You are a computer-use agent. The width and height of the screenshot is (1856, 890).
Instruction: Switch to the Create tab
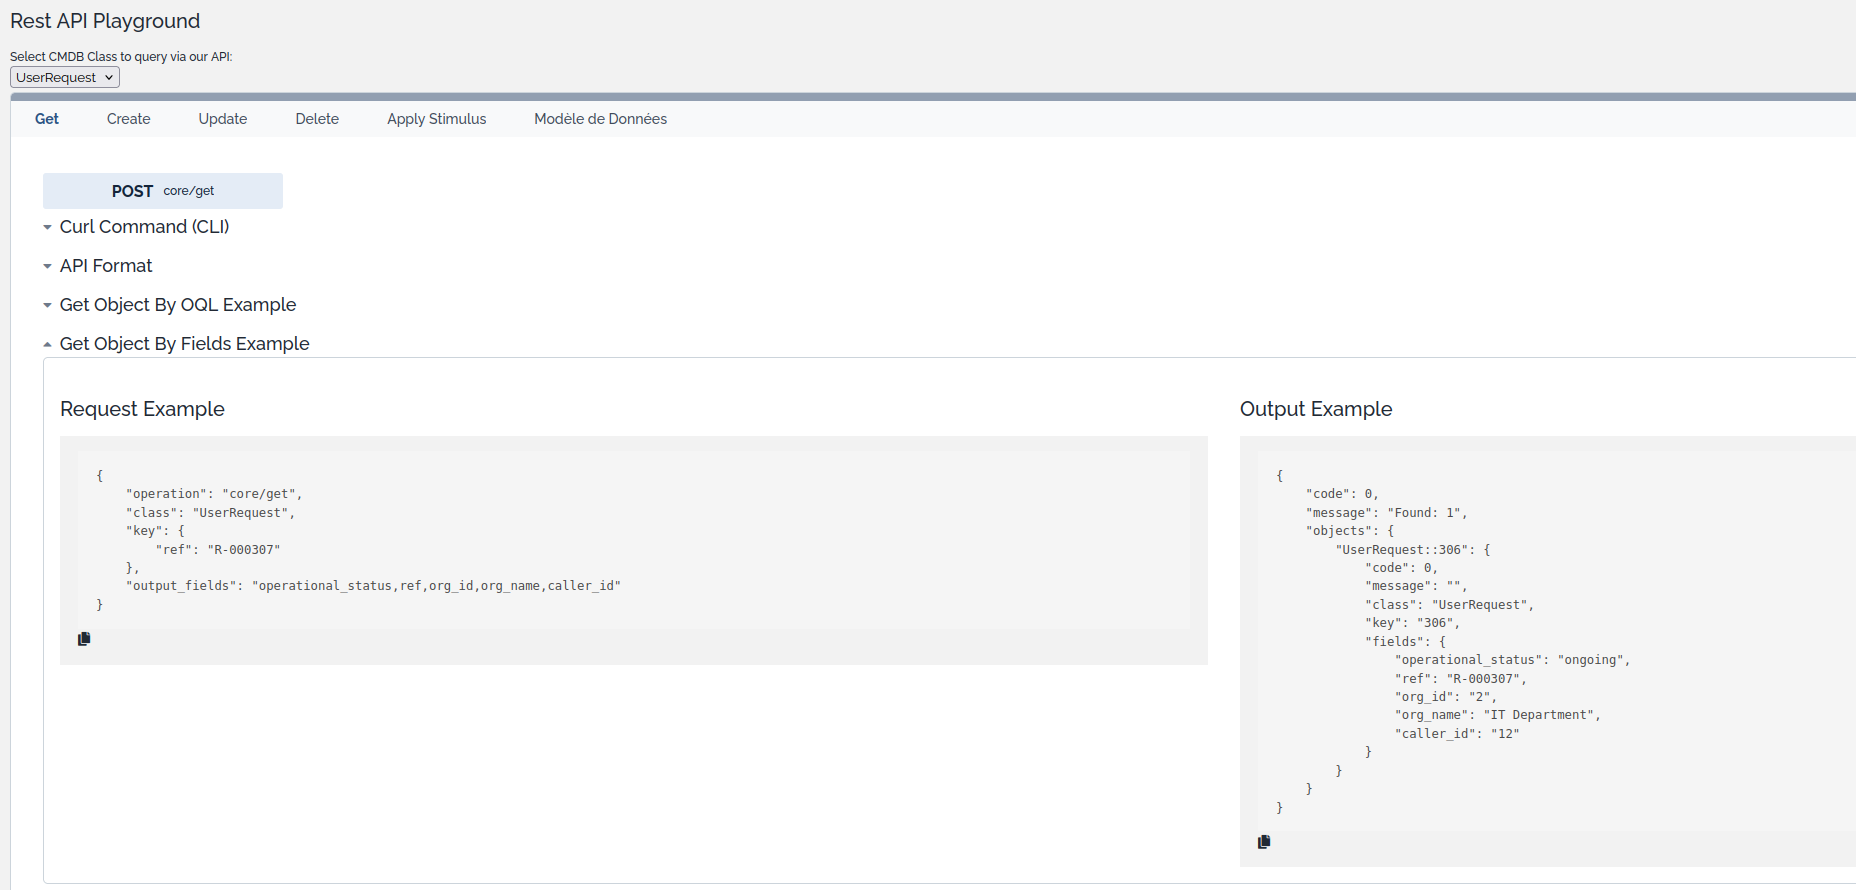pyautogui.click(x=128, y=119)
